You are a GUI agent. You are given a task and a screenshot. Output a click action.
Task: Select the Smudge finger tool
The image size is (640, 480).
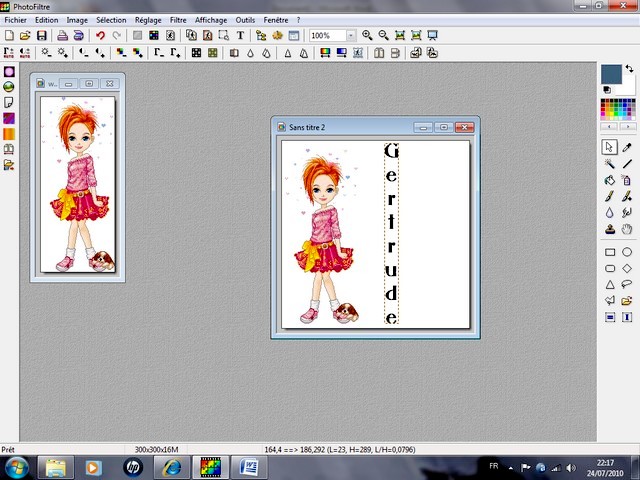[627, 213]
